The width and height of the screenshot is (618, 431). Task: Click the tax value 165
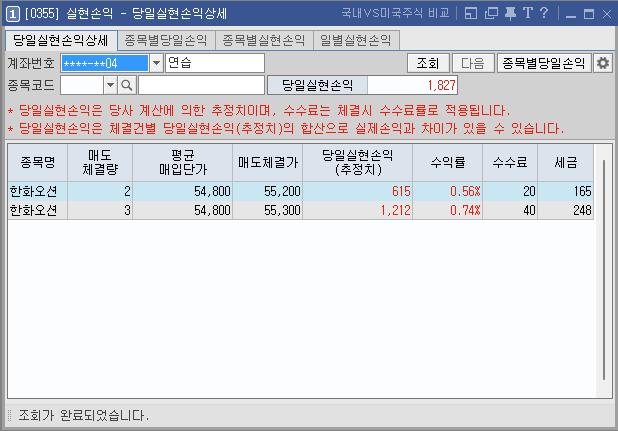[582, 191]
